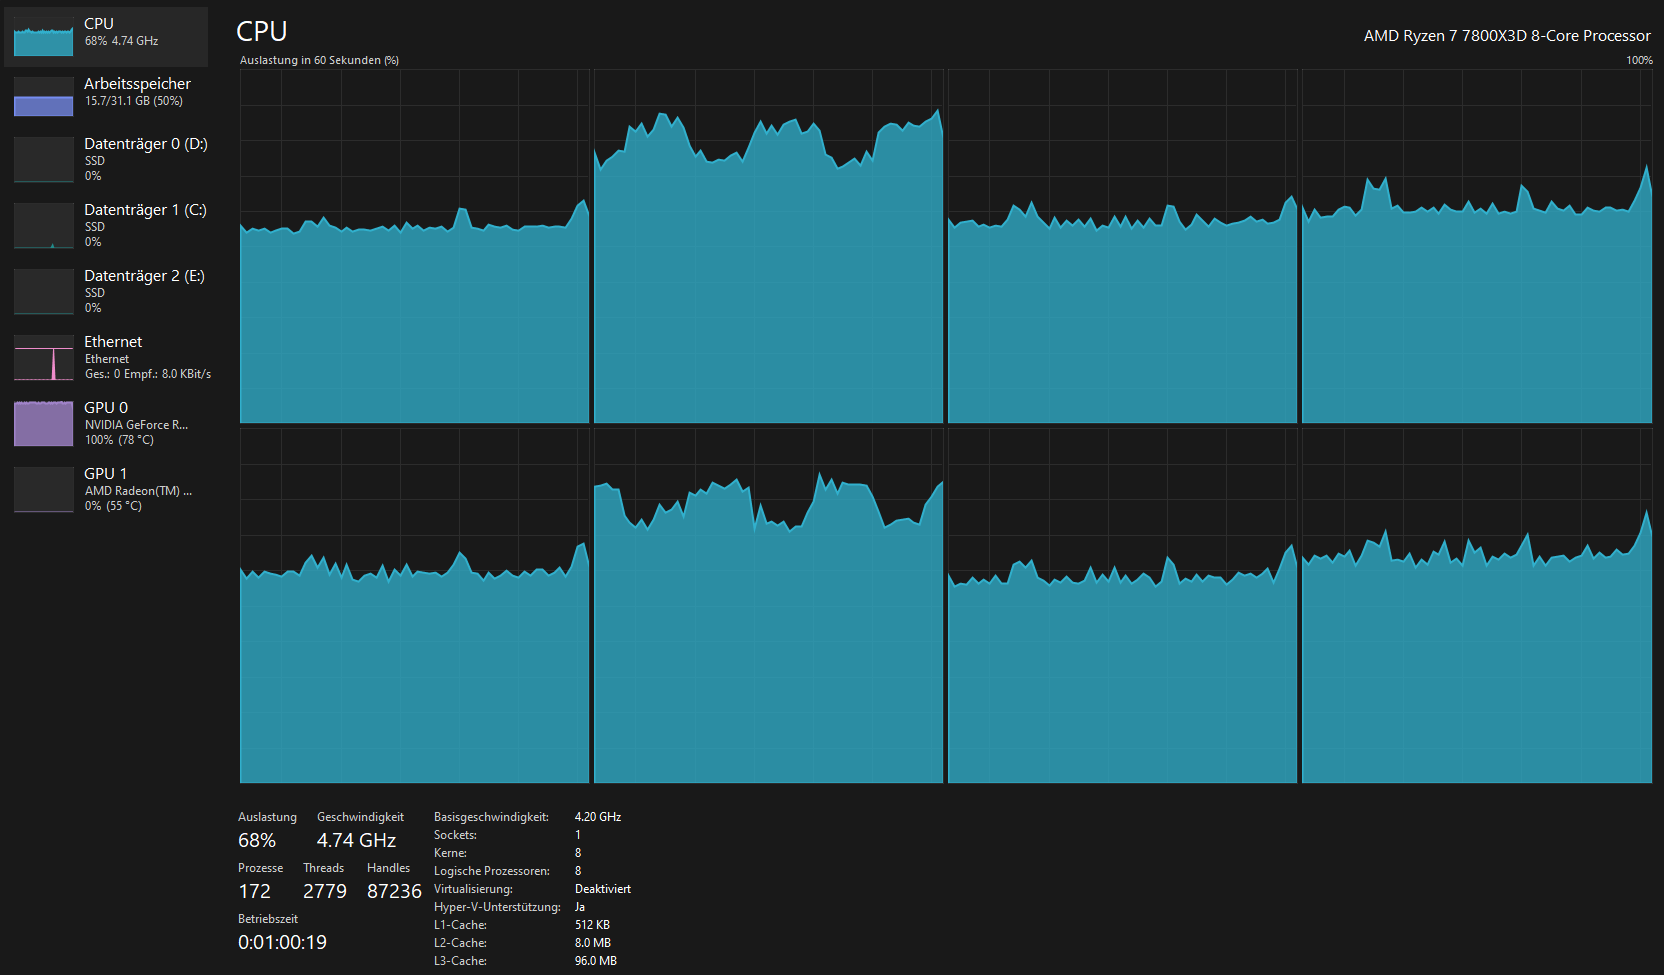Image resolution: width=1664 pixels, height=975 pixels.
Task: Open Datenträger 1 (C:) statistics
Action: (145, 224)
